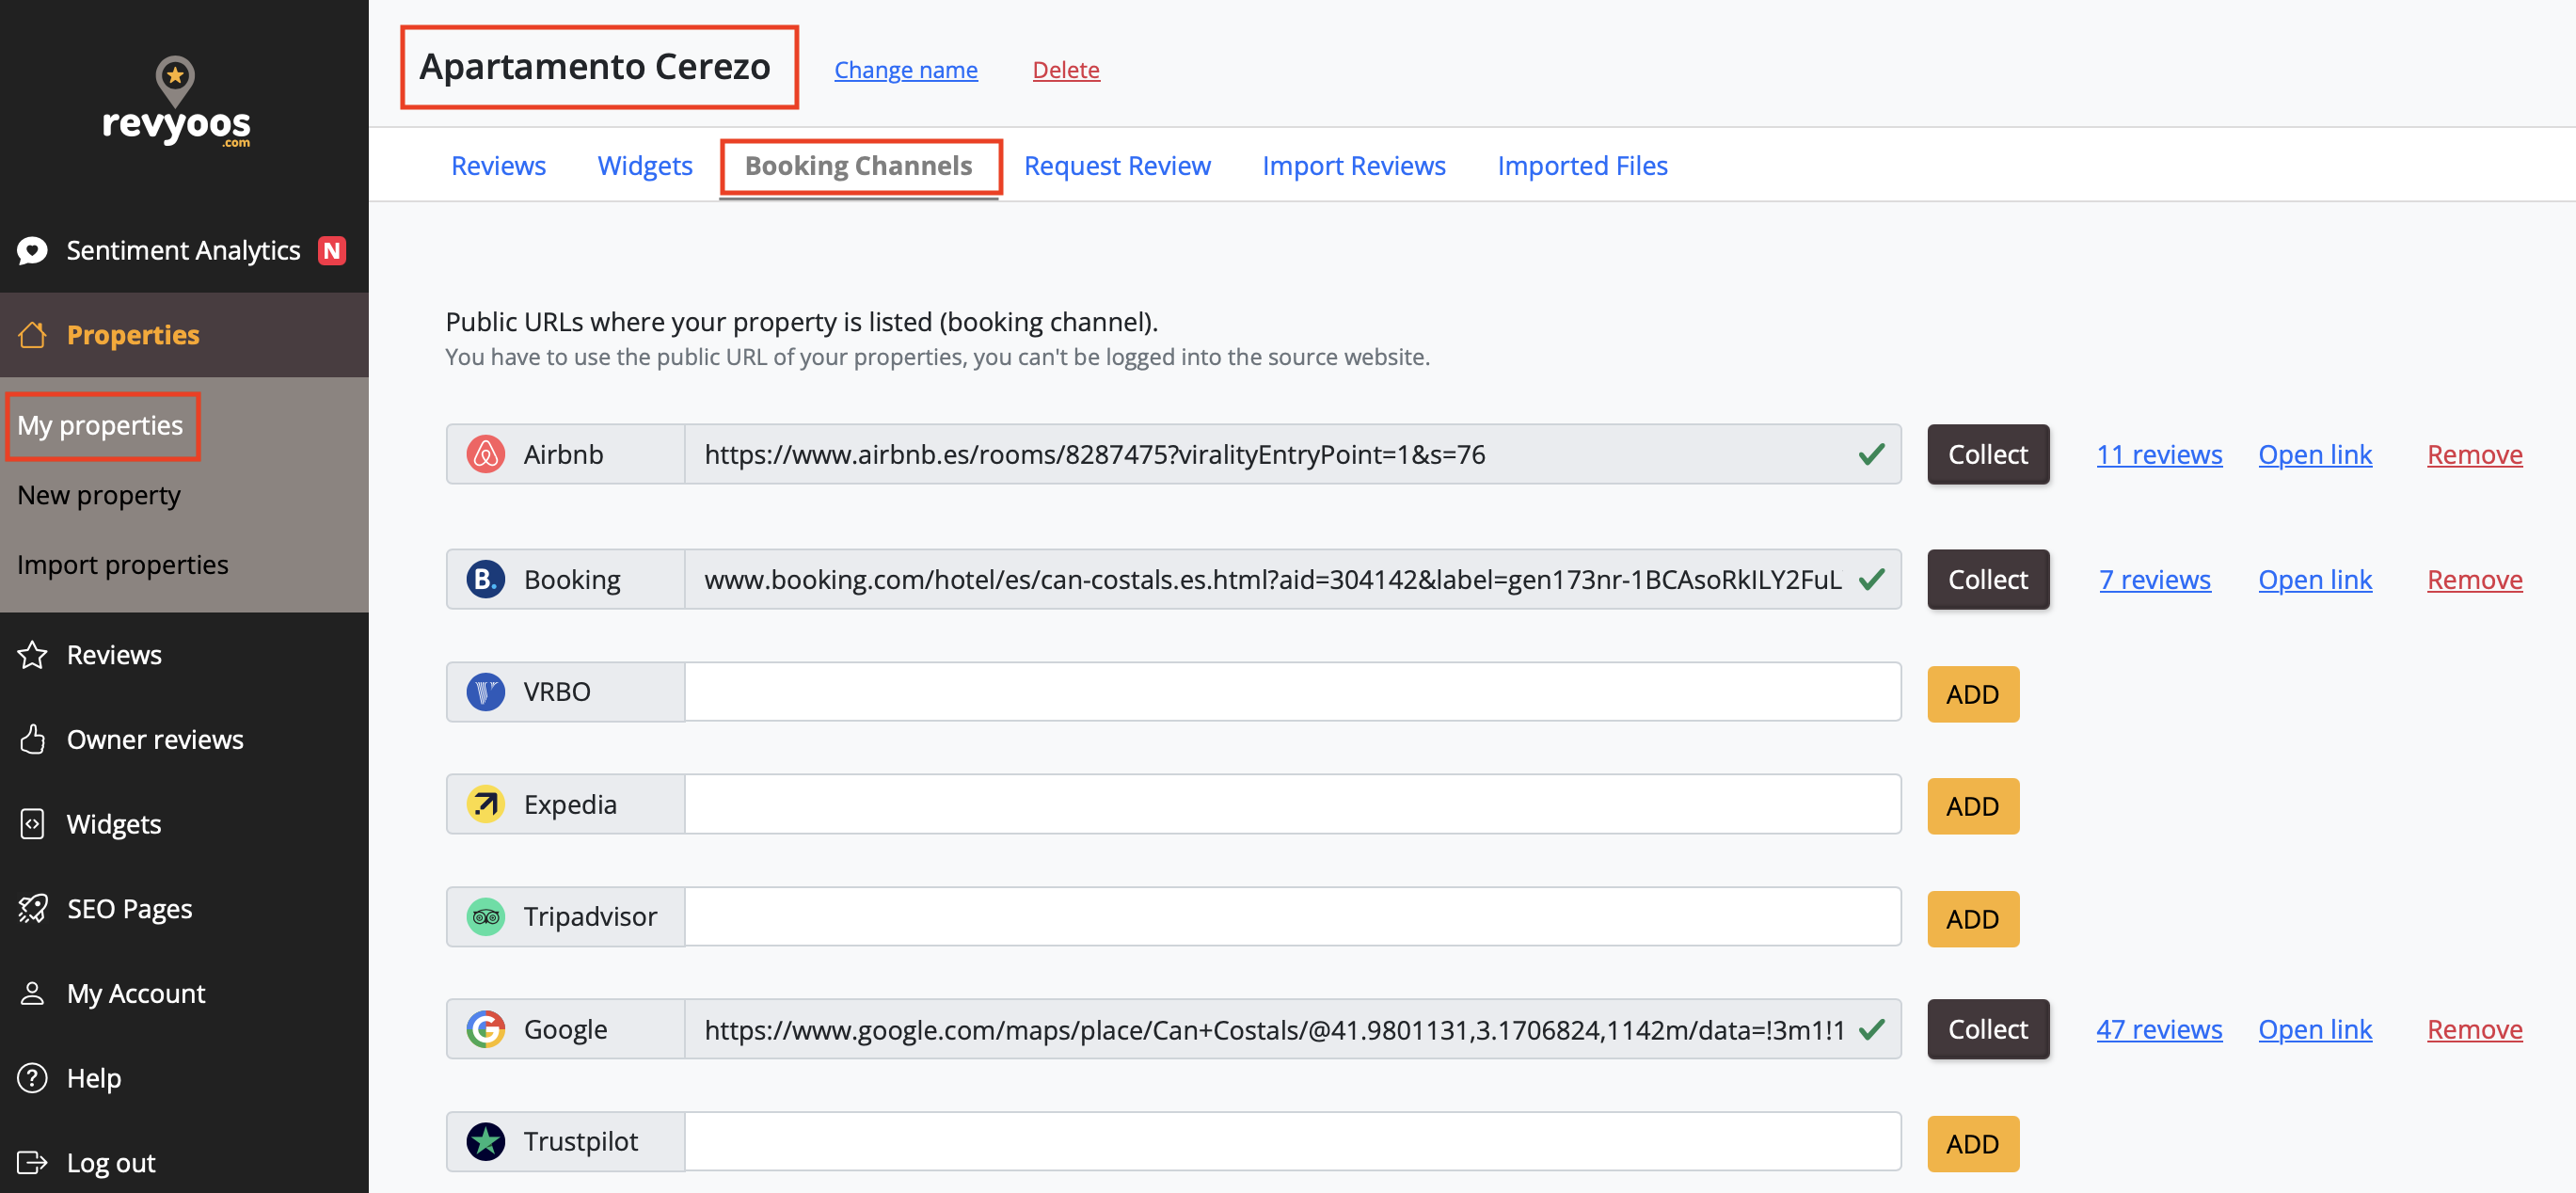
Task: Click the Reviews star icon in sidebar
Action: (x=32, y=655)
